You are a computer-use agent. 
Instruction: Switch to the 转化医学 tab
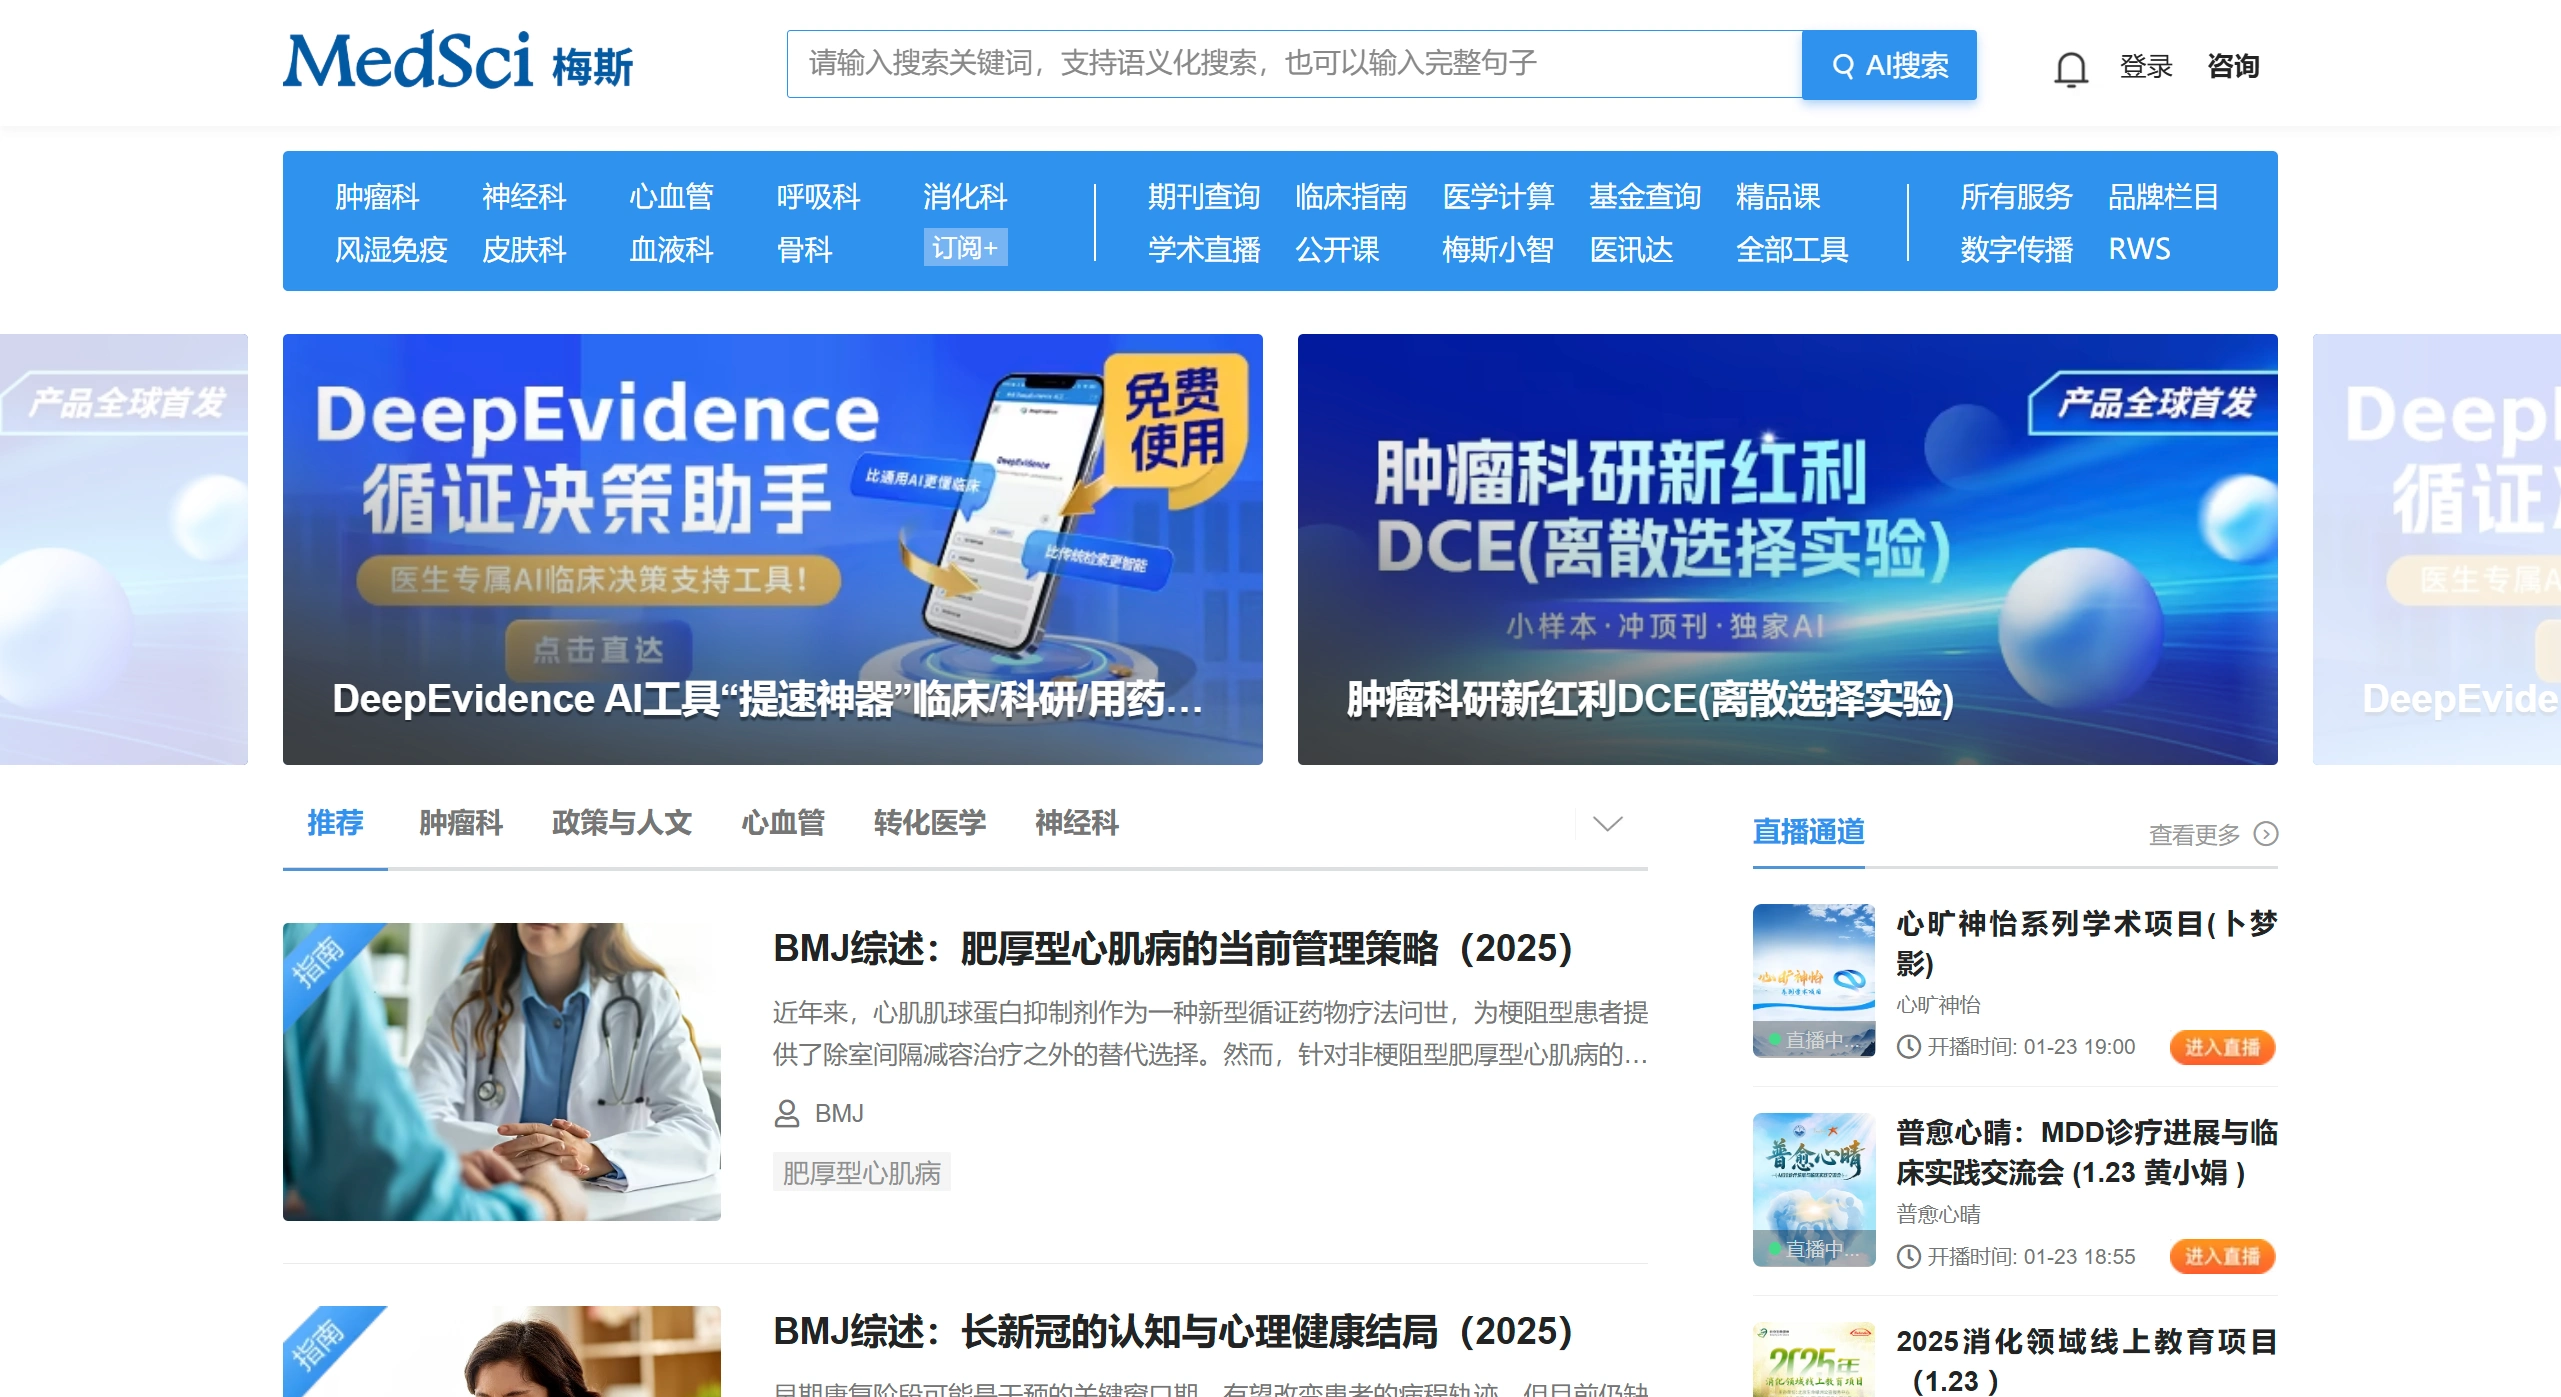929,823
